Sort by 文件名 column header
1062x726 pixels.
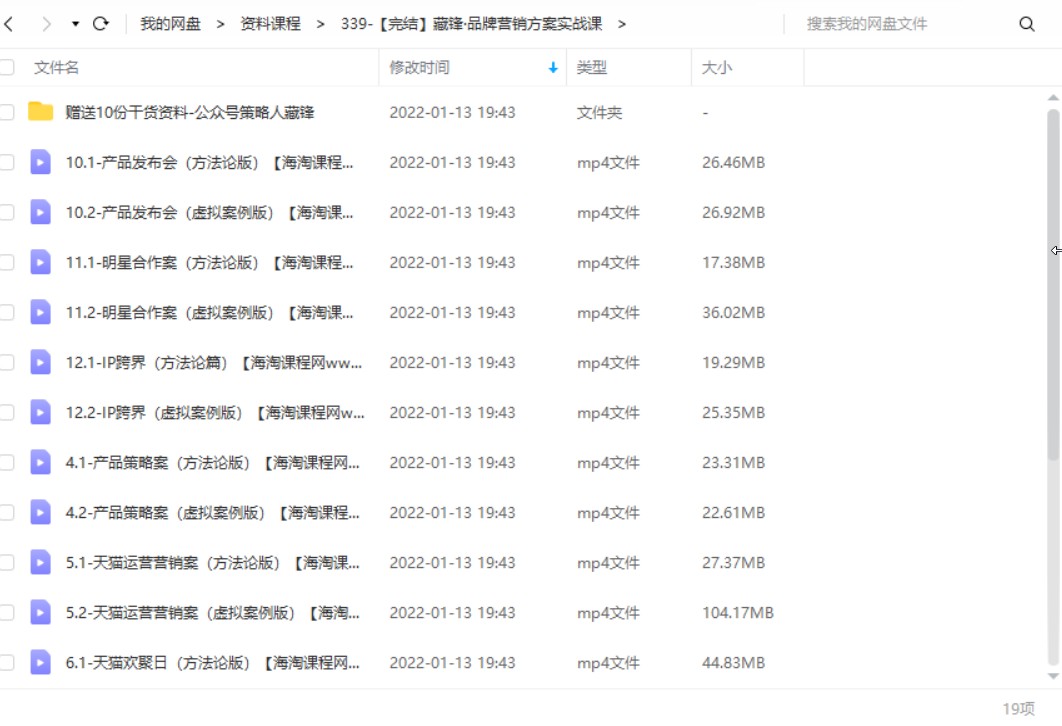point(56,68)
